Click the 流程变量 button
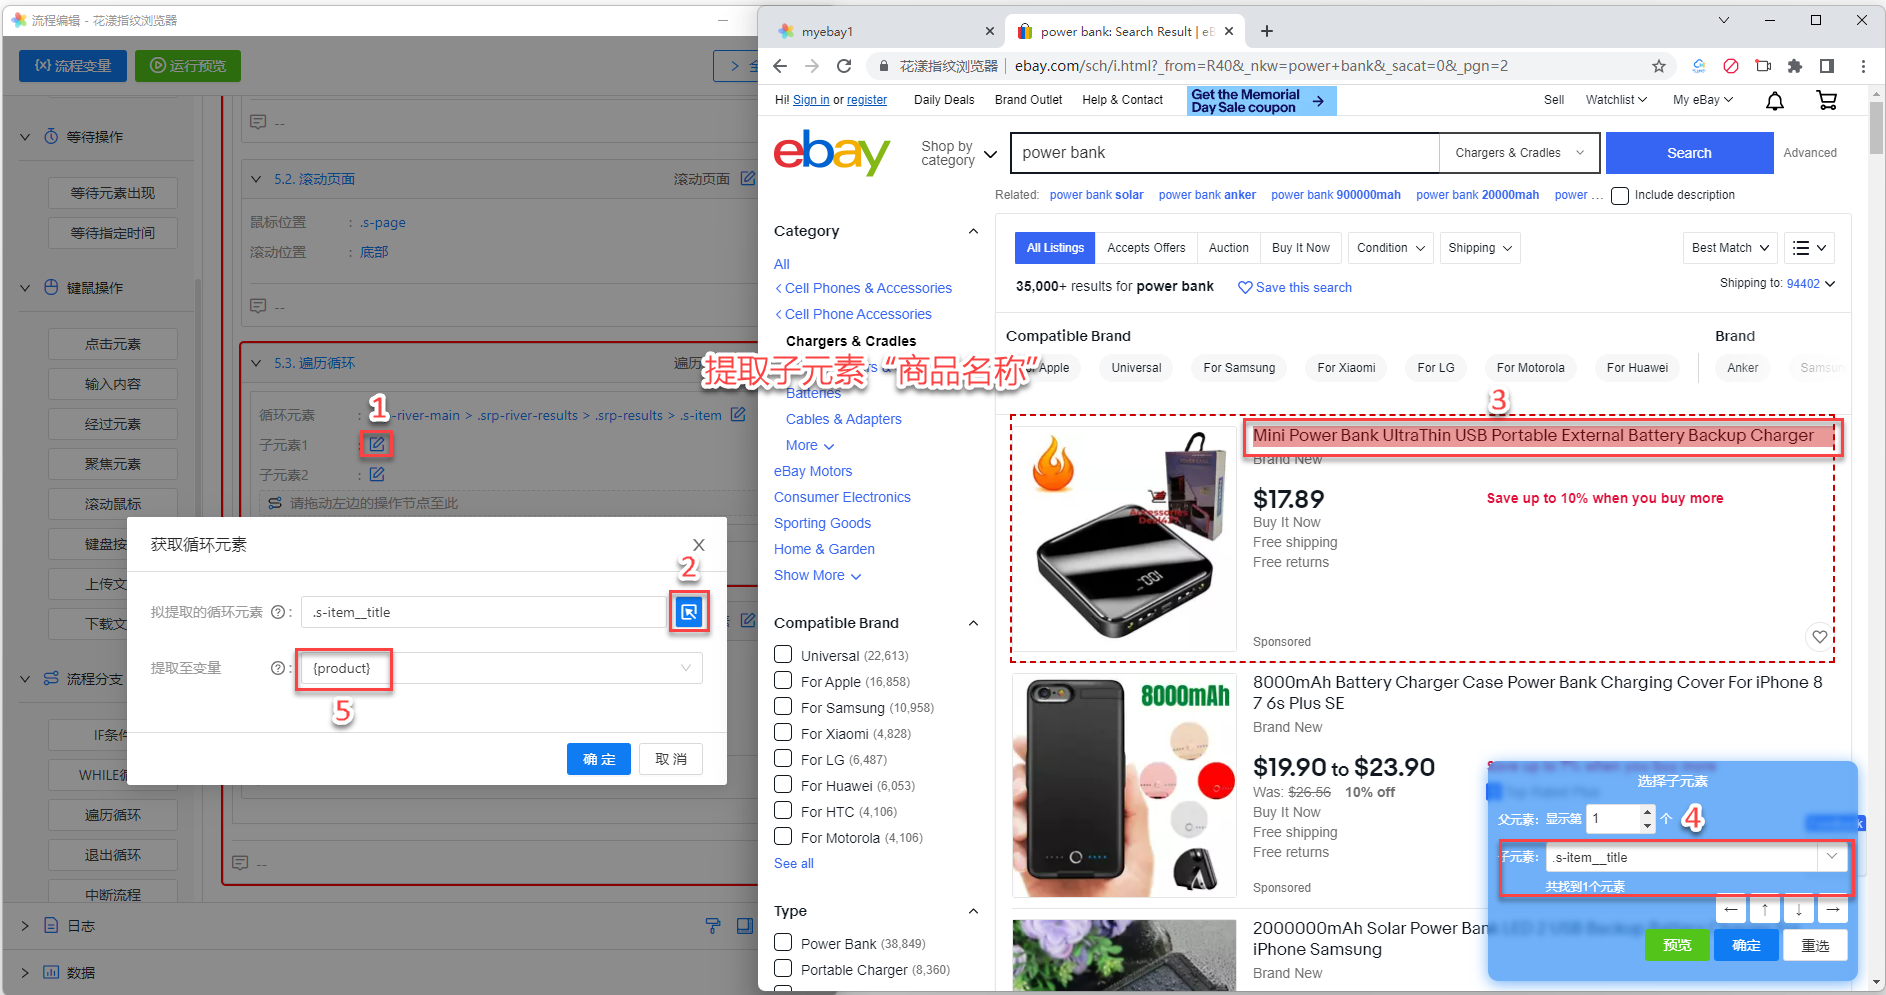The image size is (1886, 995). (73, 66)
